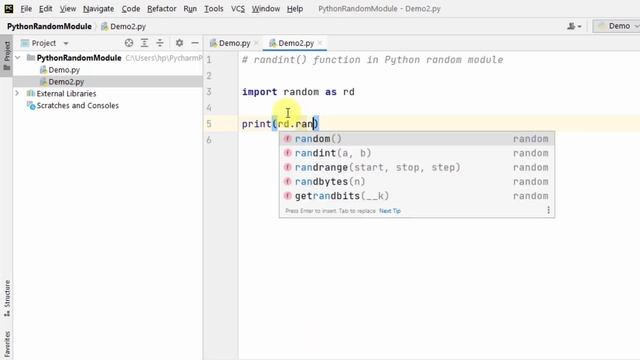
Task: Open the Edit menu
Action: [x=45, y=9]
